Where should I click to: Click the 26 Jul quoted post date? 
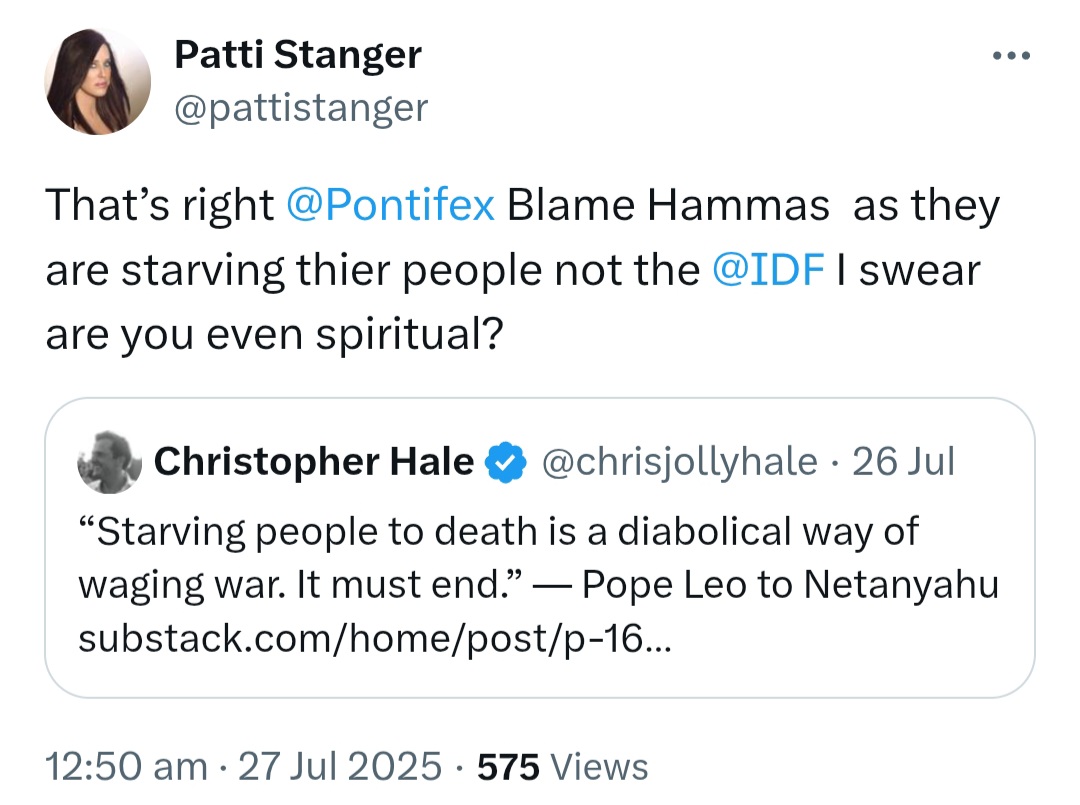coord(904,461)
